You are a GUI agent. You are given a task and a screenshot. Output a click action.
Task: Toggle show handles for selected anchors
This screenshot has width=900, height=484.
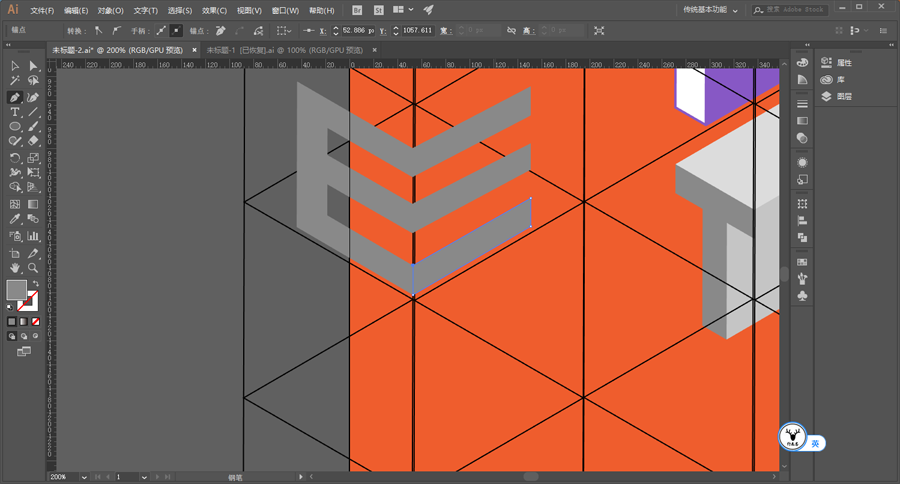point(161,30)
